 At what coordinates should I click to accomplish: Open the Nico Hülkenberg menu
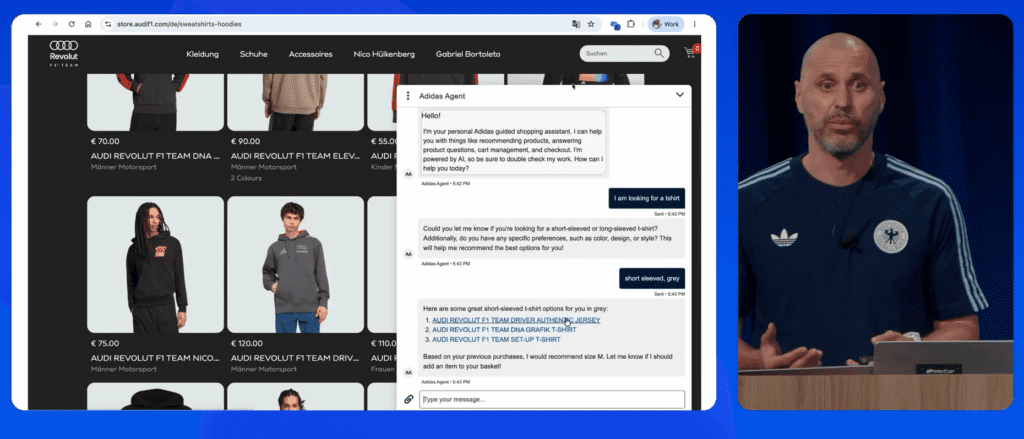[384, 54]
